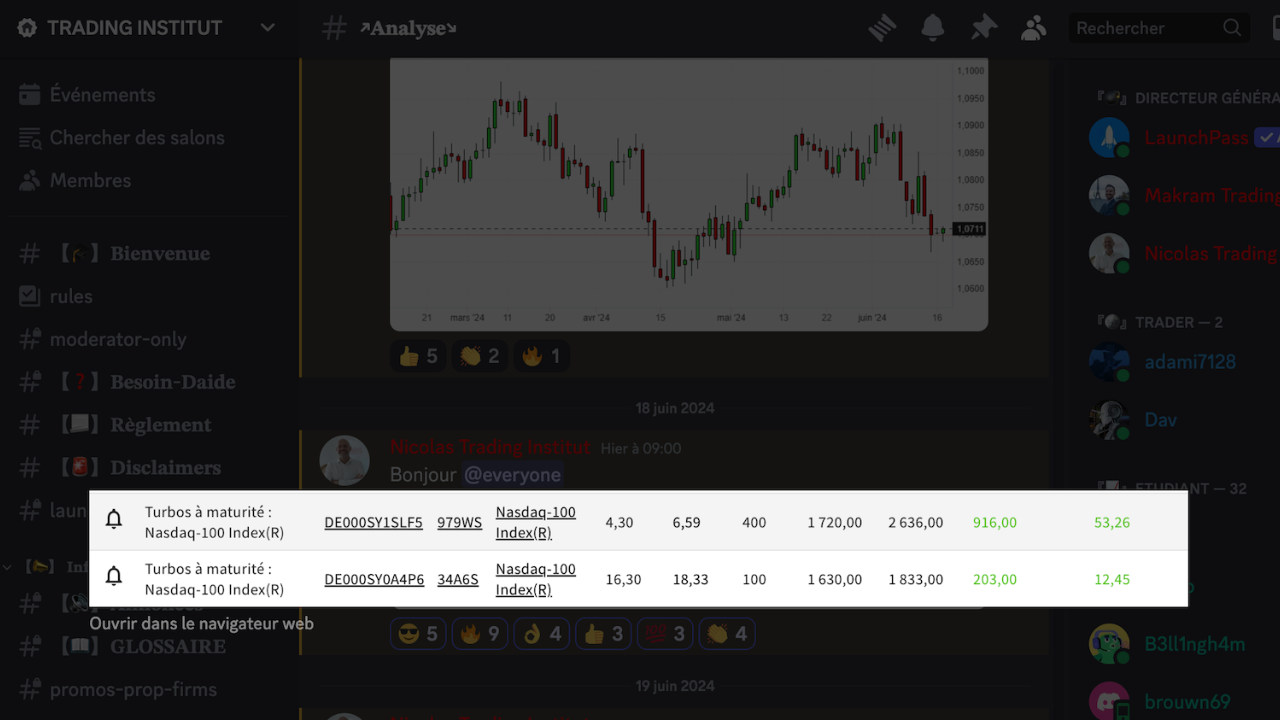Select the price 18,33 cell
1280x720 pixels.
[x=690, y=580]
